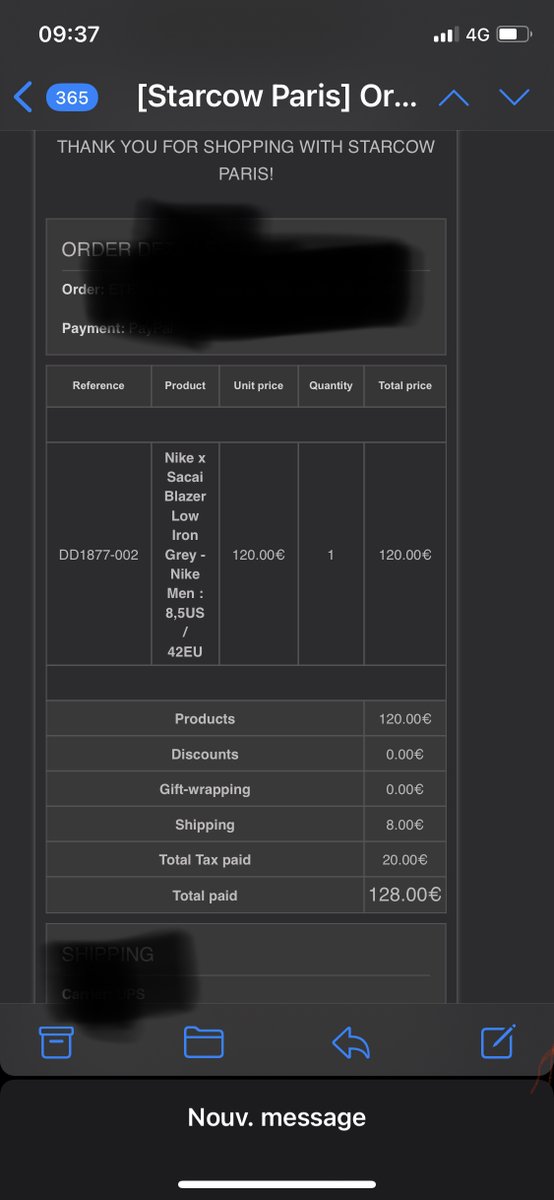Reply using the curved arrow icon
This screenshot has width=554, height=1200.
(x=351, y=1042)
